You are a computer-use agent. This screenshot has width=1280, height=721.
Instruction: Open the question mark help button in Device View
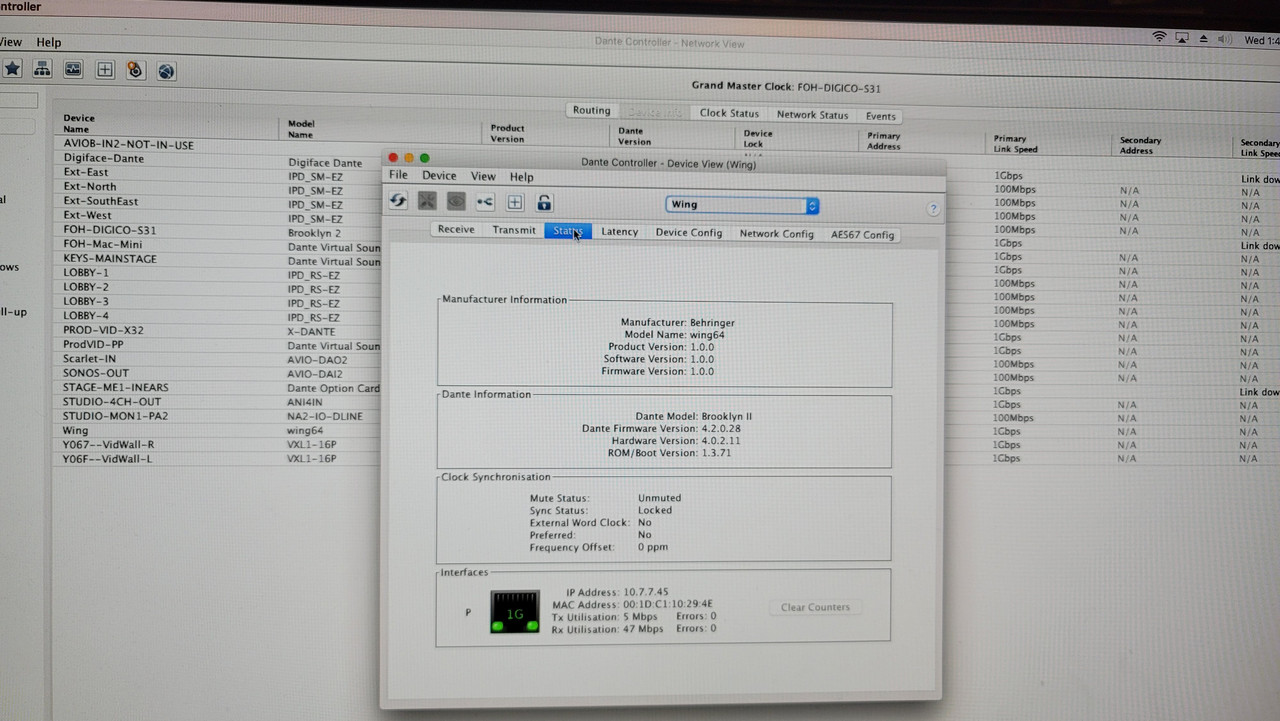[x=933, y=209]
